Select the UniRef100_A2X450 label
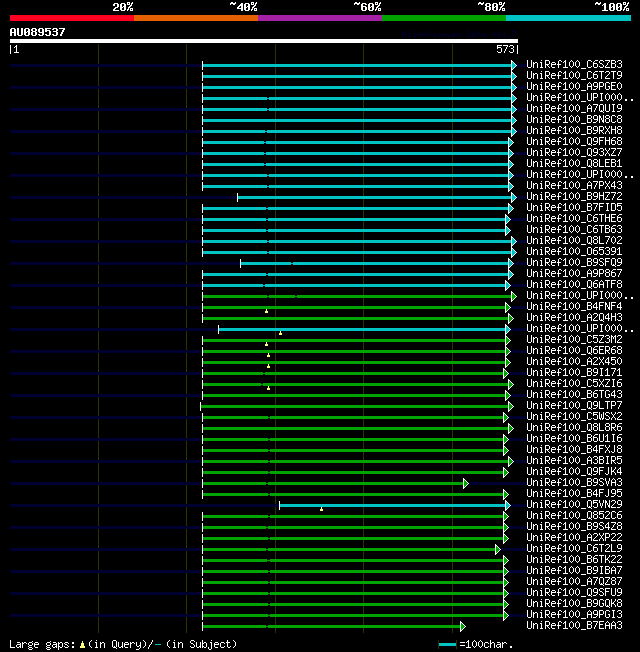This screenshot has height=652, width=640. pos(574,361)
